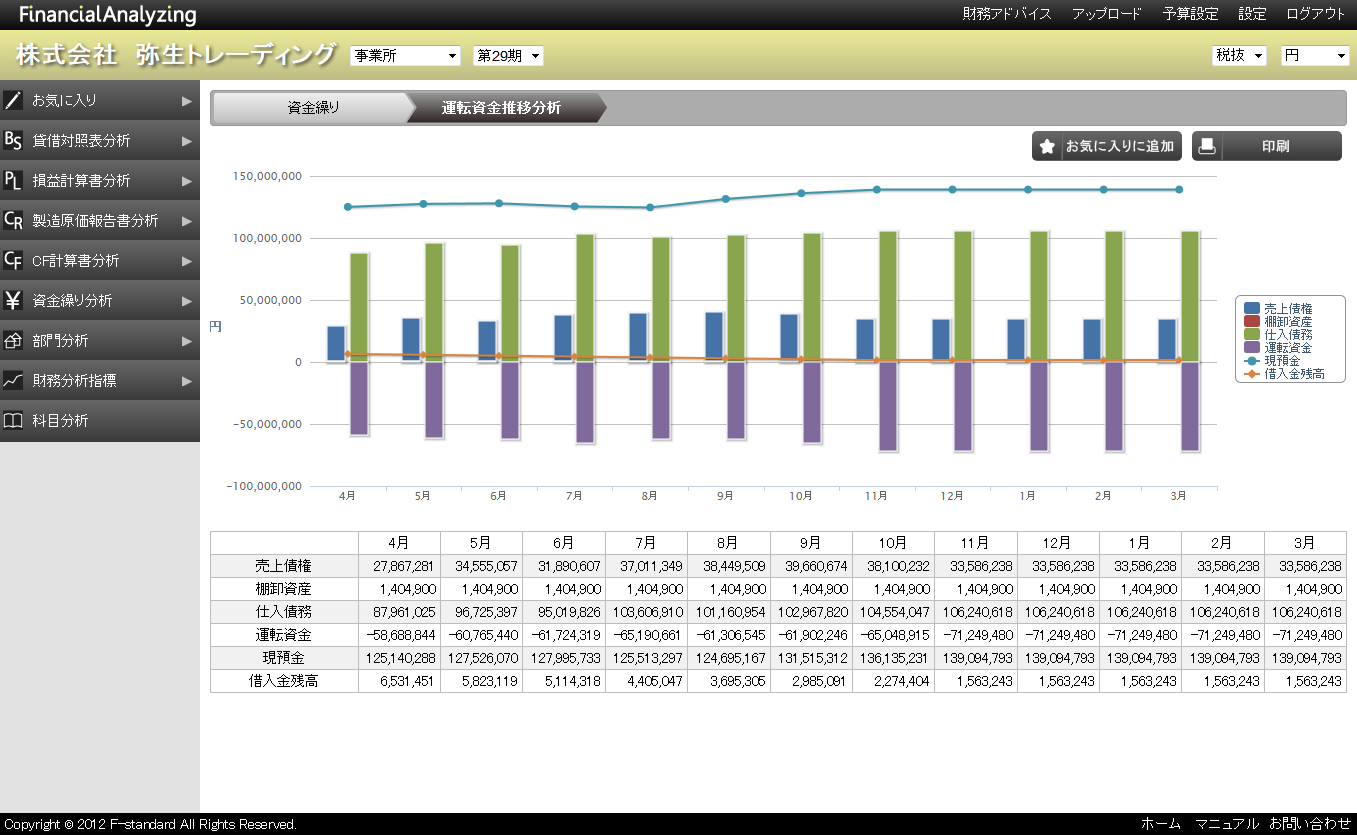
Task: Click the PL icon for 損益計算書分析
Action: (13, 180)
